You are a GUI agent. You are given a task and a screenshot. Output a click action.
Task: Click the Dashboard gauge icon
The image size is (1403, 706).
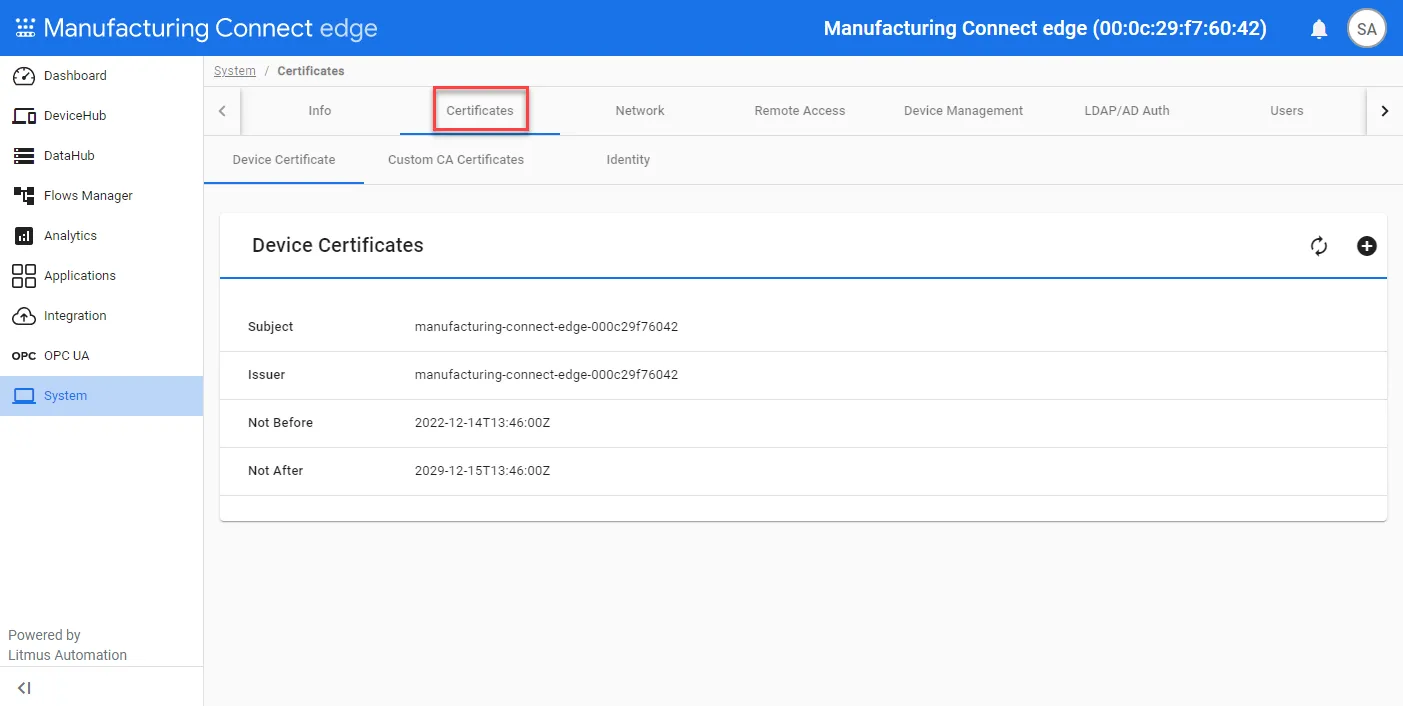click(x=24, y=76)
